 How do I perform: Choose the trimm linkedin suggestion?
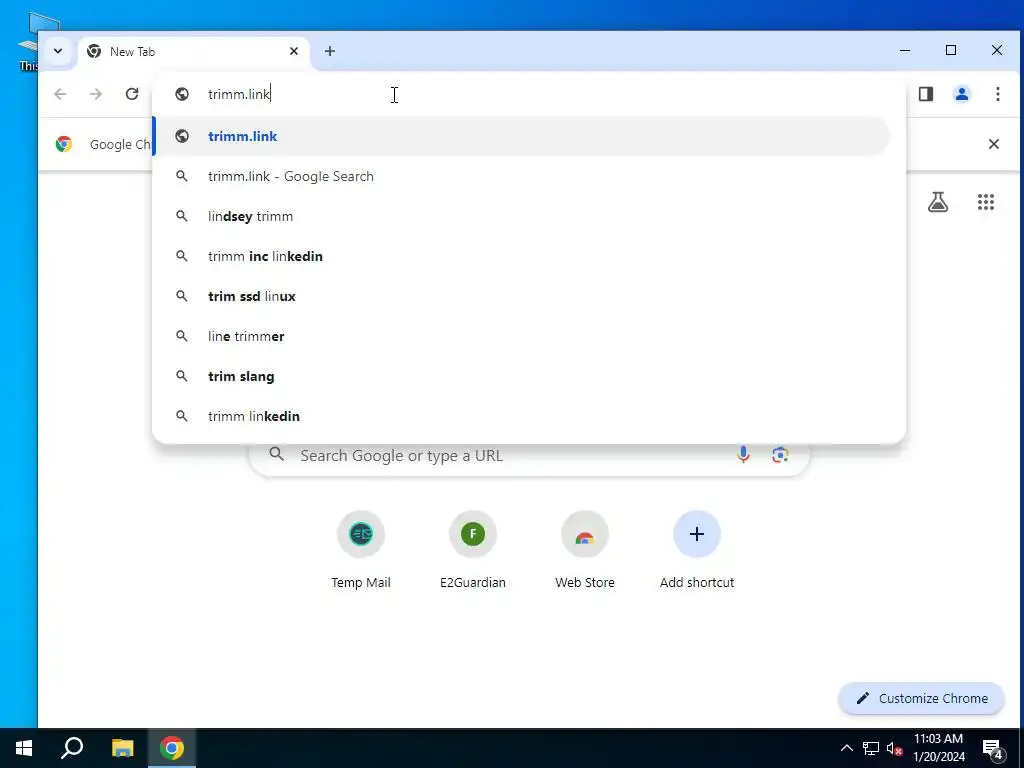522,416
